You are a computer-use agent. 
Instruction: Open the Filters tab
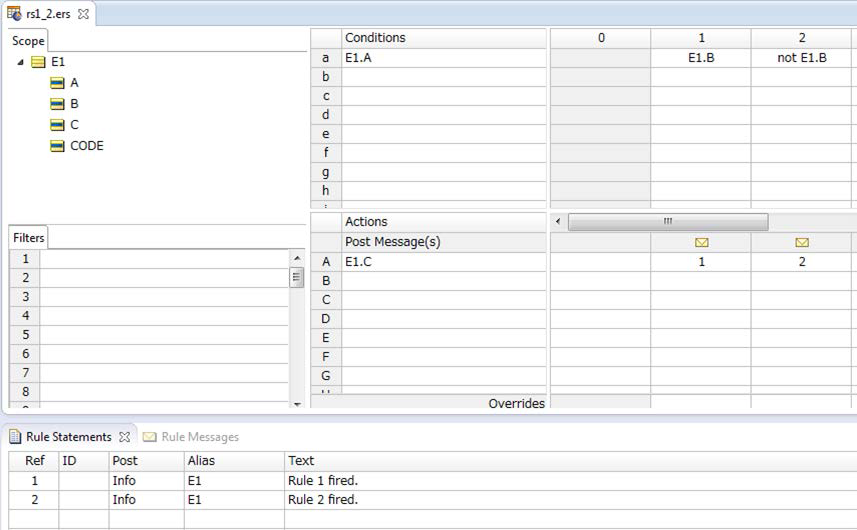pyautogui.click(x=28, y=238)
